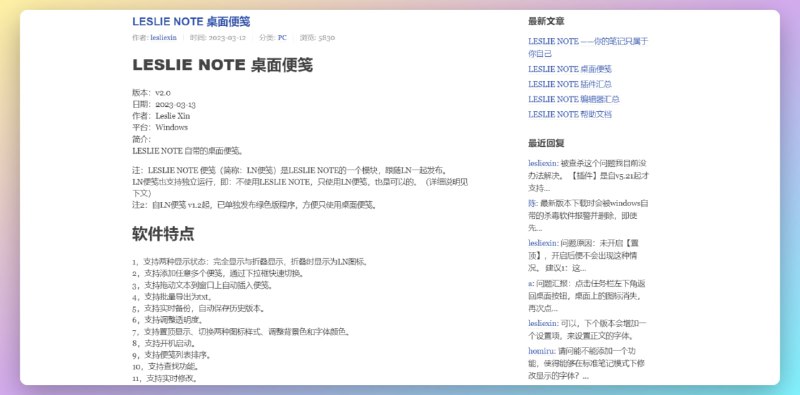The width and height of the screenshot is (800, 395).
Task: Click feature item 3 about 拖动文本到窗口
Action: [203, 285]
